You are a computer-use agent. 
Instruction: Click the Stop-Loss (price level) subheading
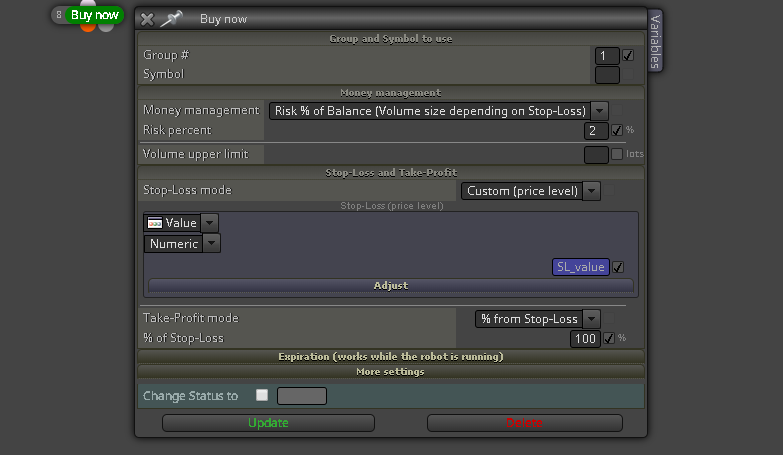(392, 206)
